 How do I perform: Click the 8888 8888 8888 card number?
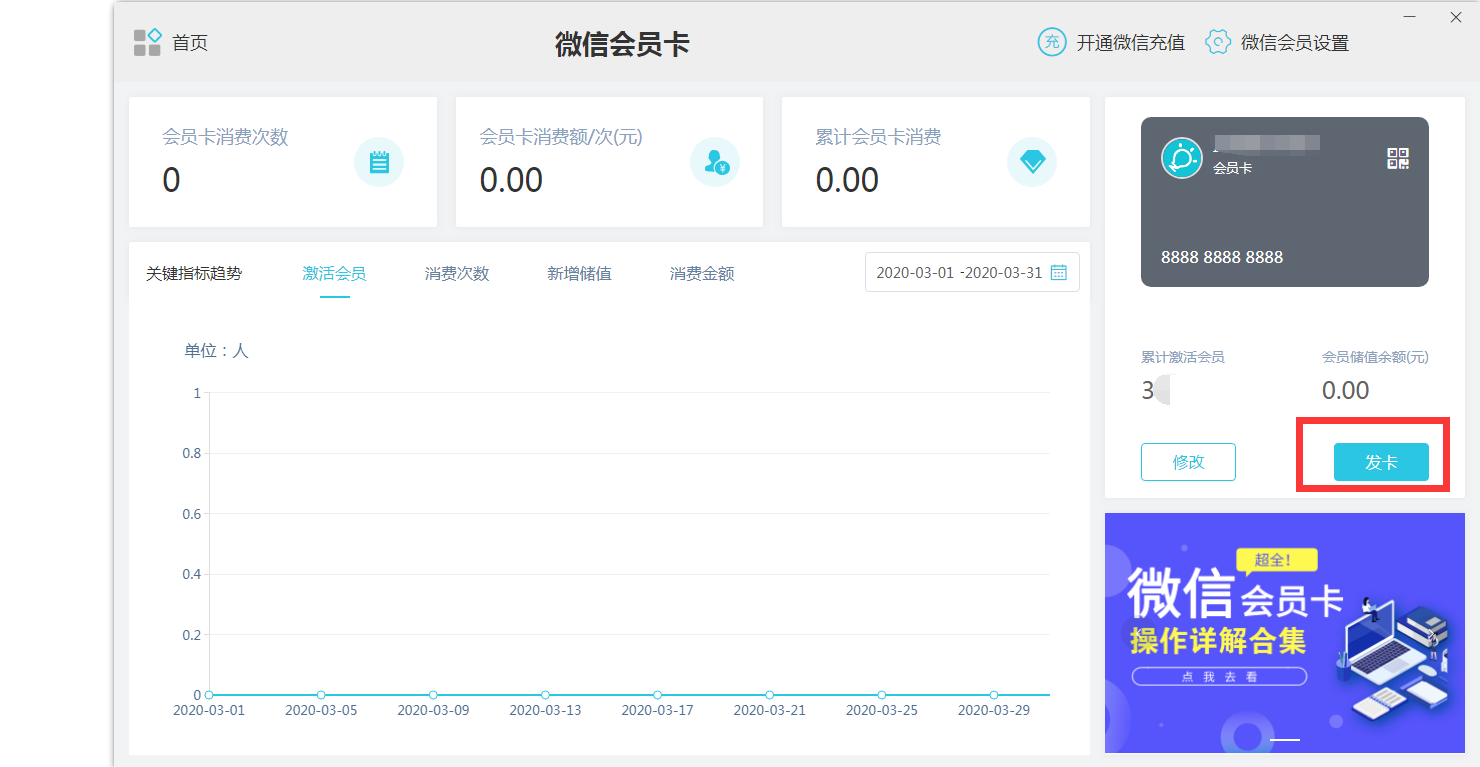1222,257
